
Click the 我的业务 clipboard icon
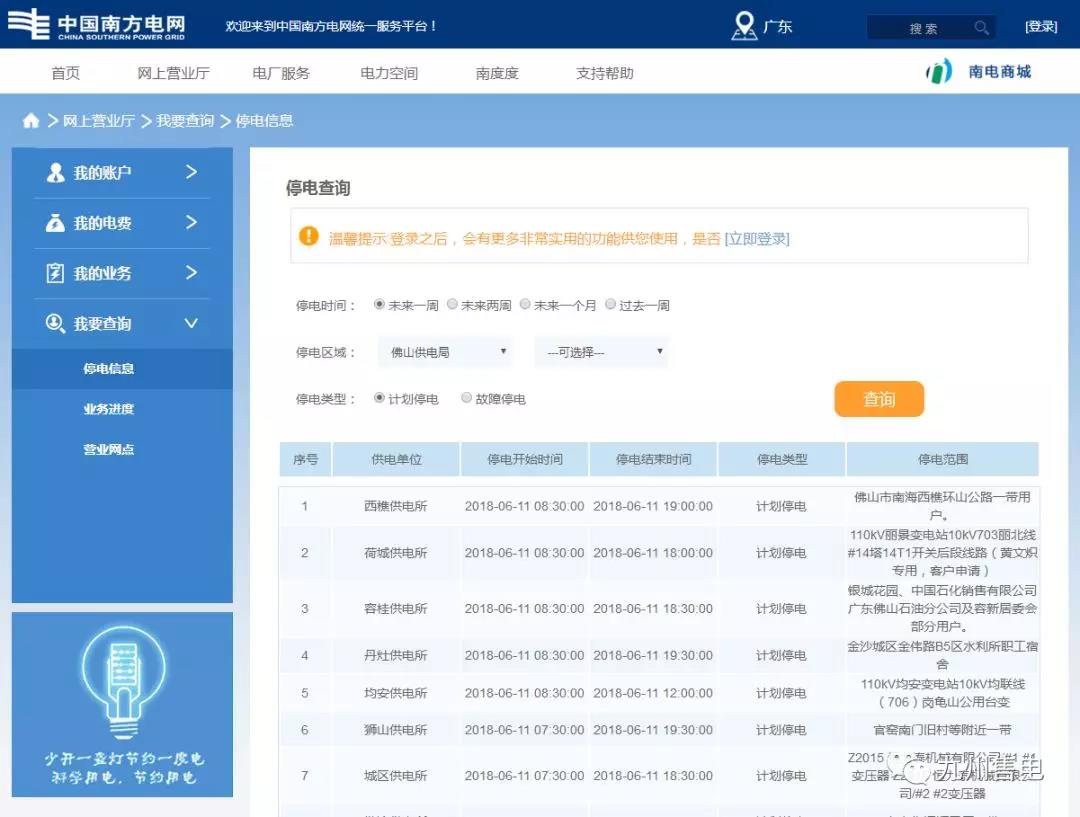click(56, 273)
